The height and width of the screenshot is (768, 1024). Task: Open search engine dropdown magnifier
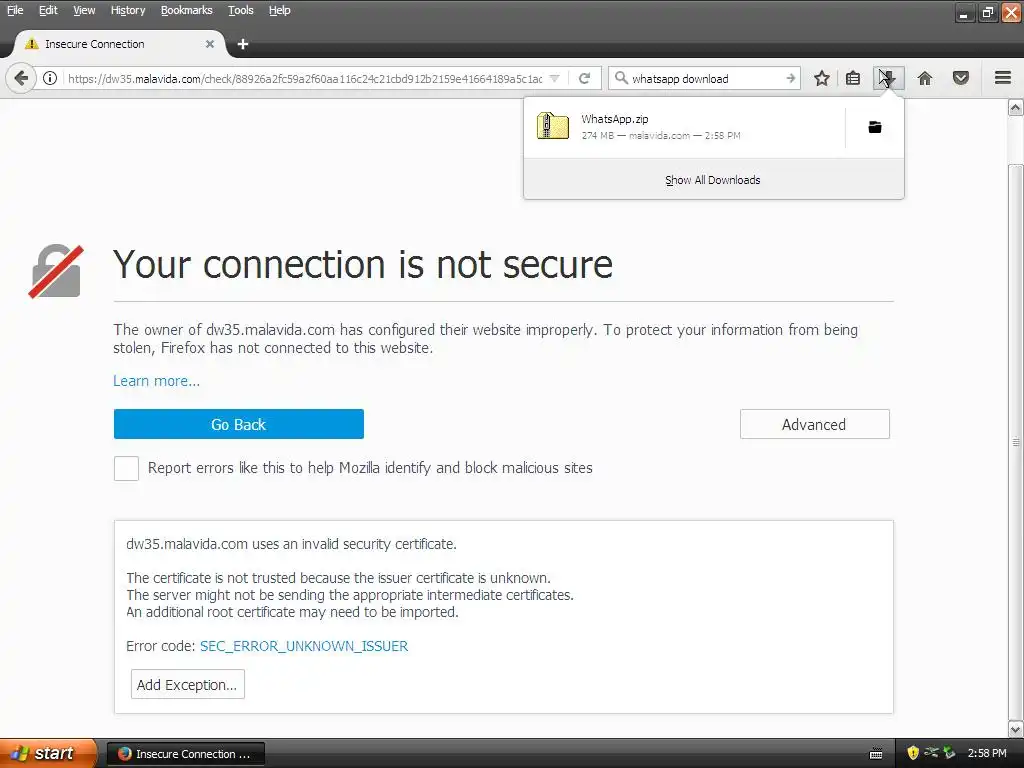pyautogui.click(x=620, y=78)
